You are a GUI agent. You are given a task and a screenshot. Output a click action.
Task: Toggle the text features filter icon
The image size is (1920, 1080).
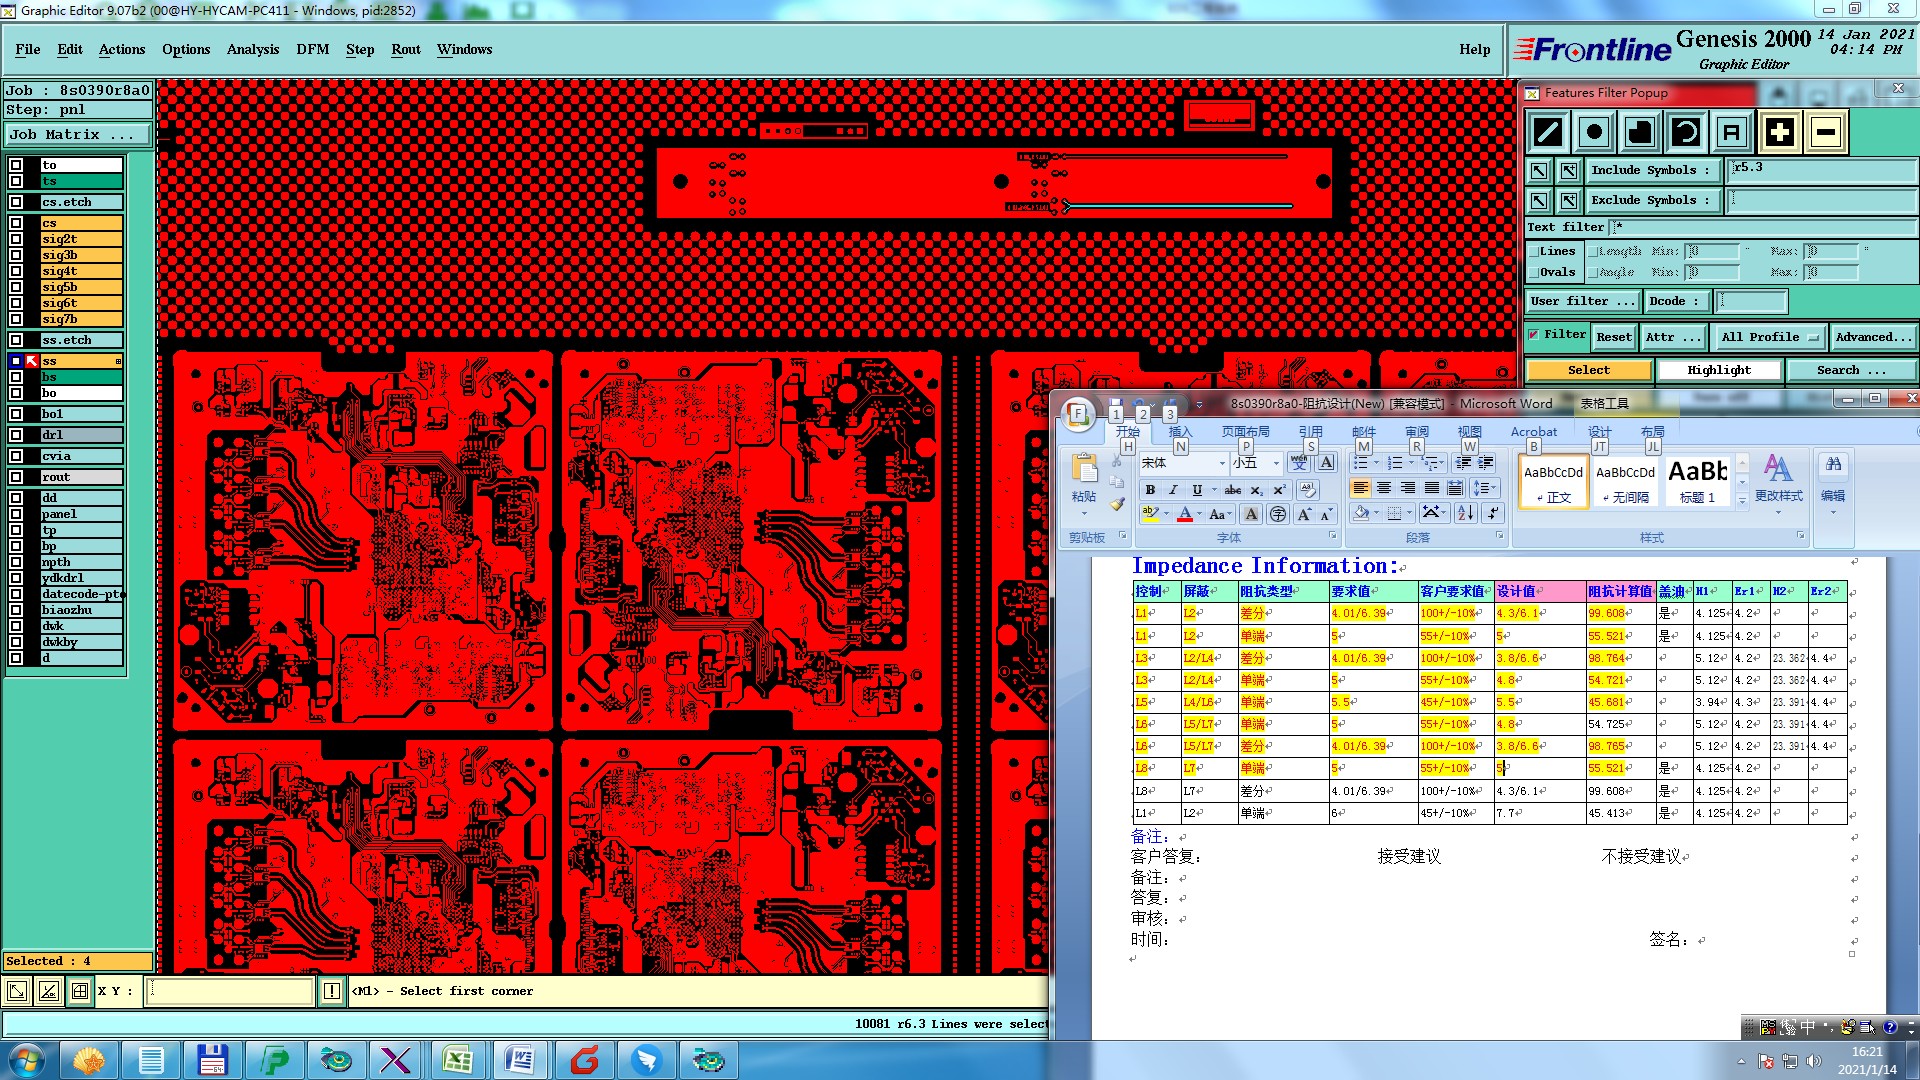coord(1732,132)
